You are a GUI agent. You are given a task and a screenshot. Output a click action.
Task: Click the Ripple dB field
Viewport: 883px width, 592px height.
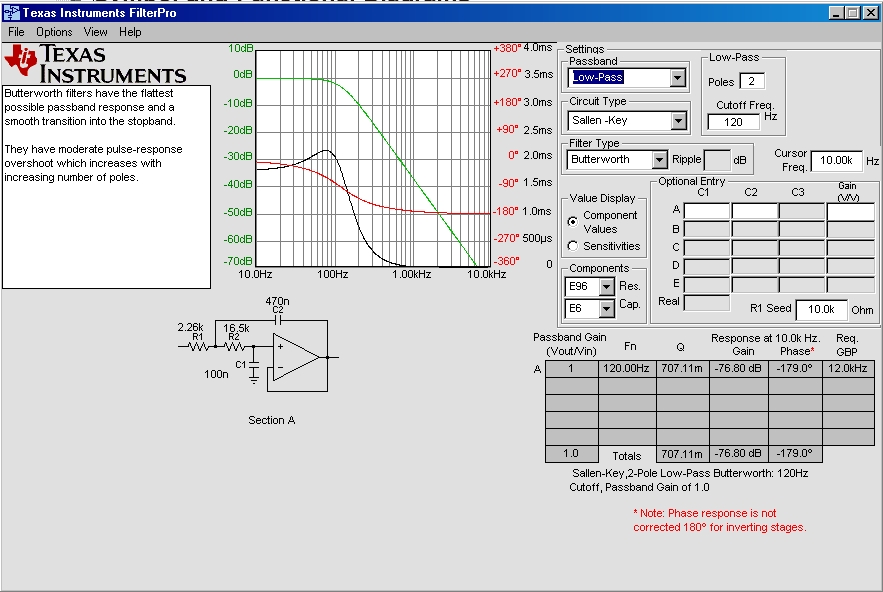point(717,160)
